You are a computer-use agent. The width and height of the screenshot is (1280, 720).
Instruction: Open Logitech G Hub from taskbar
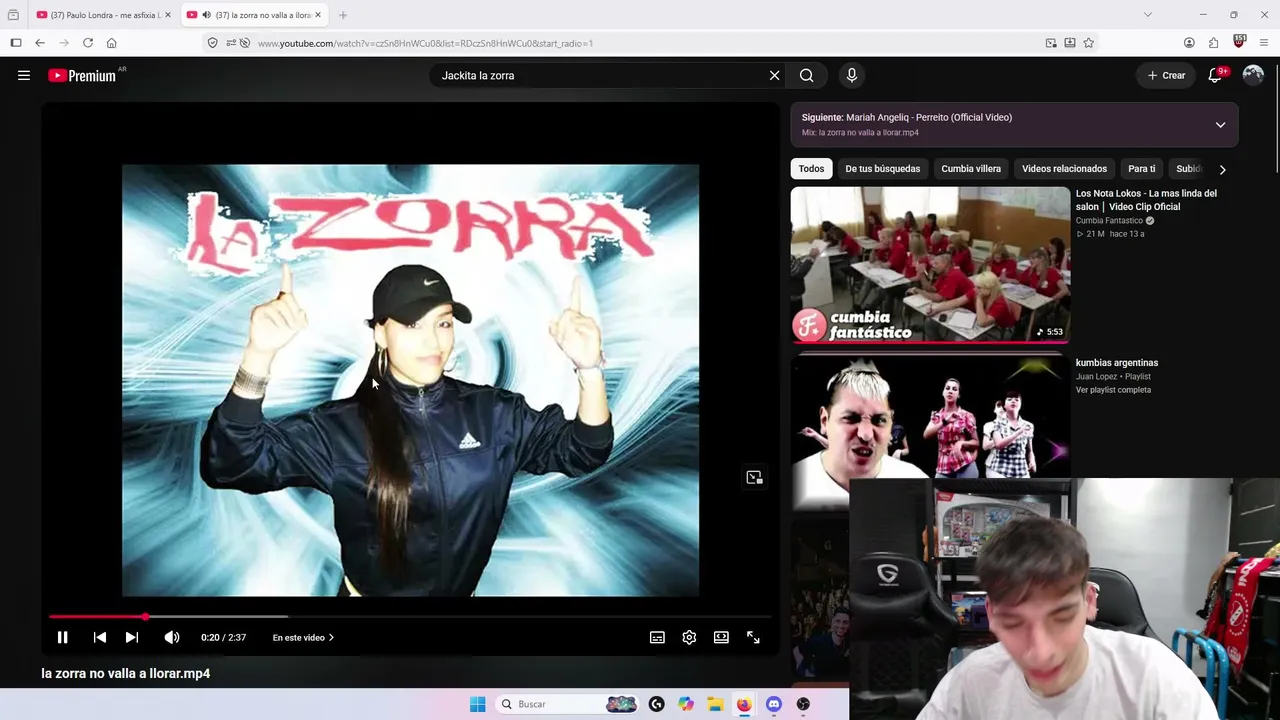(656, 704)
